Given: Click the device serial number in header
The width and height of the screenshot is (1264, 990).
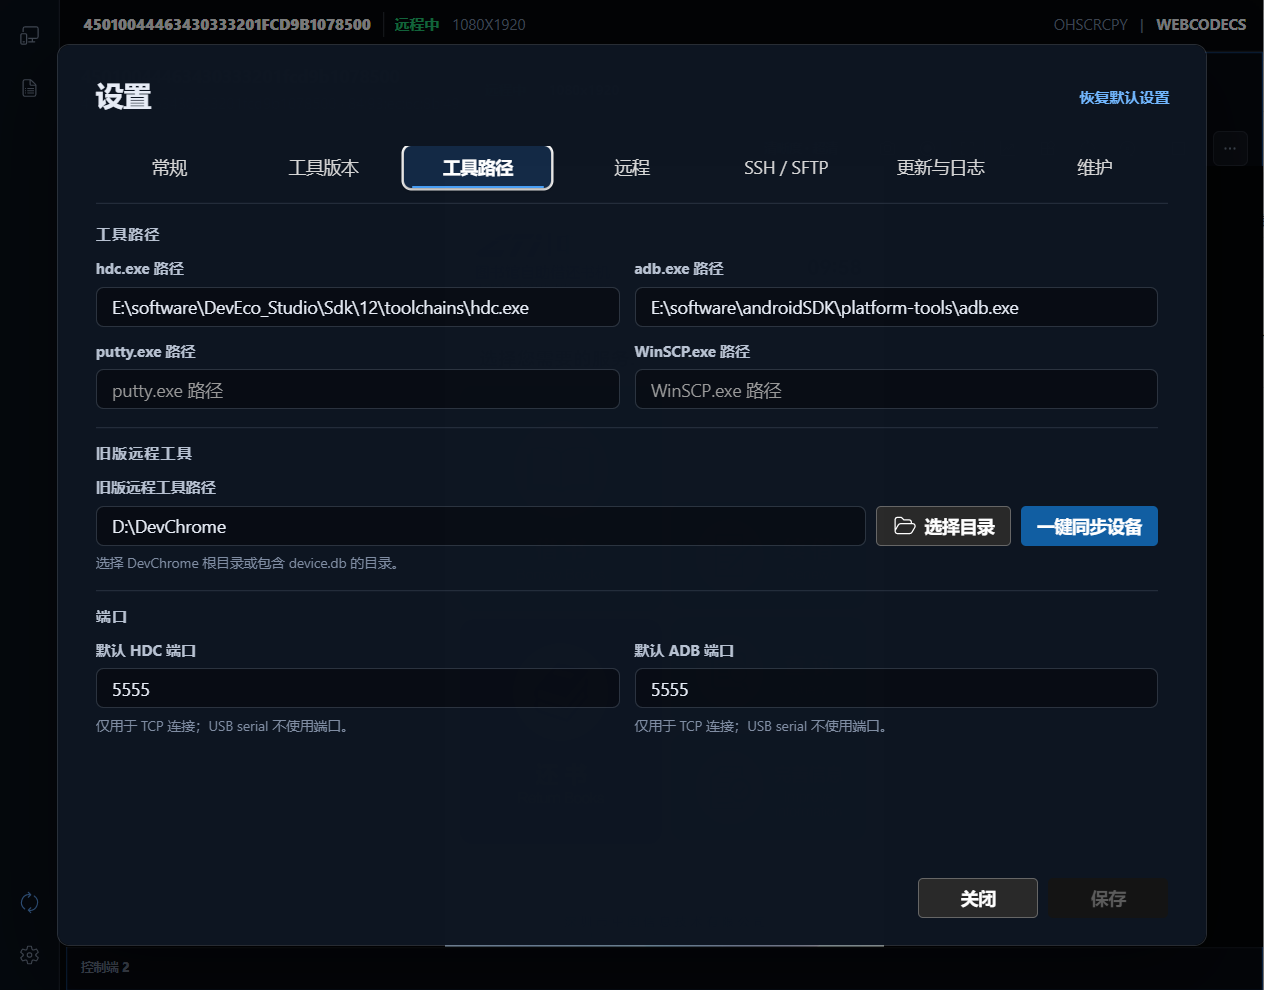Looking at the screenshot, I should pyautogui.click(x=227, y=24).
